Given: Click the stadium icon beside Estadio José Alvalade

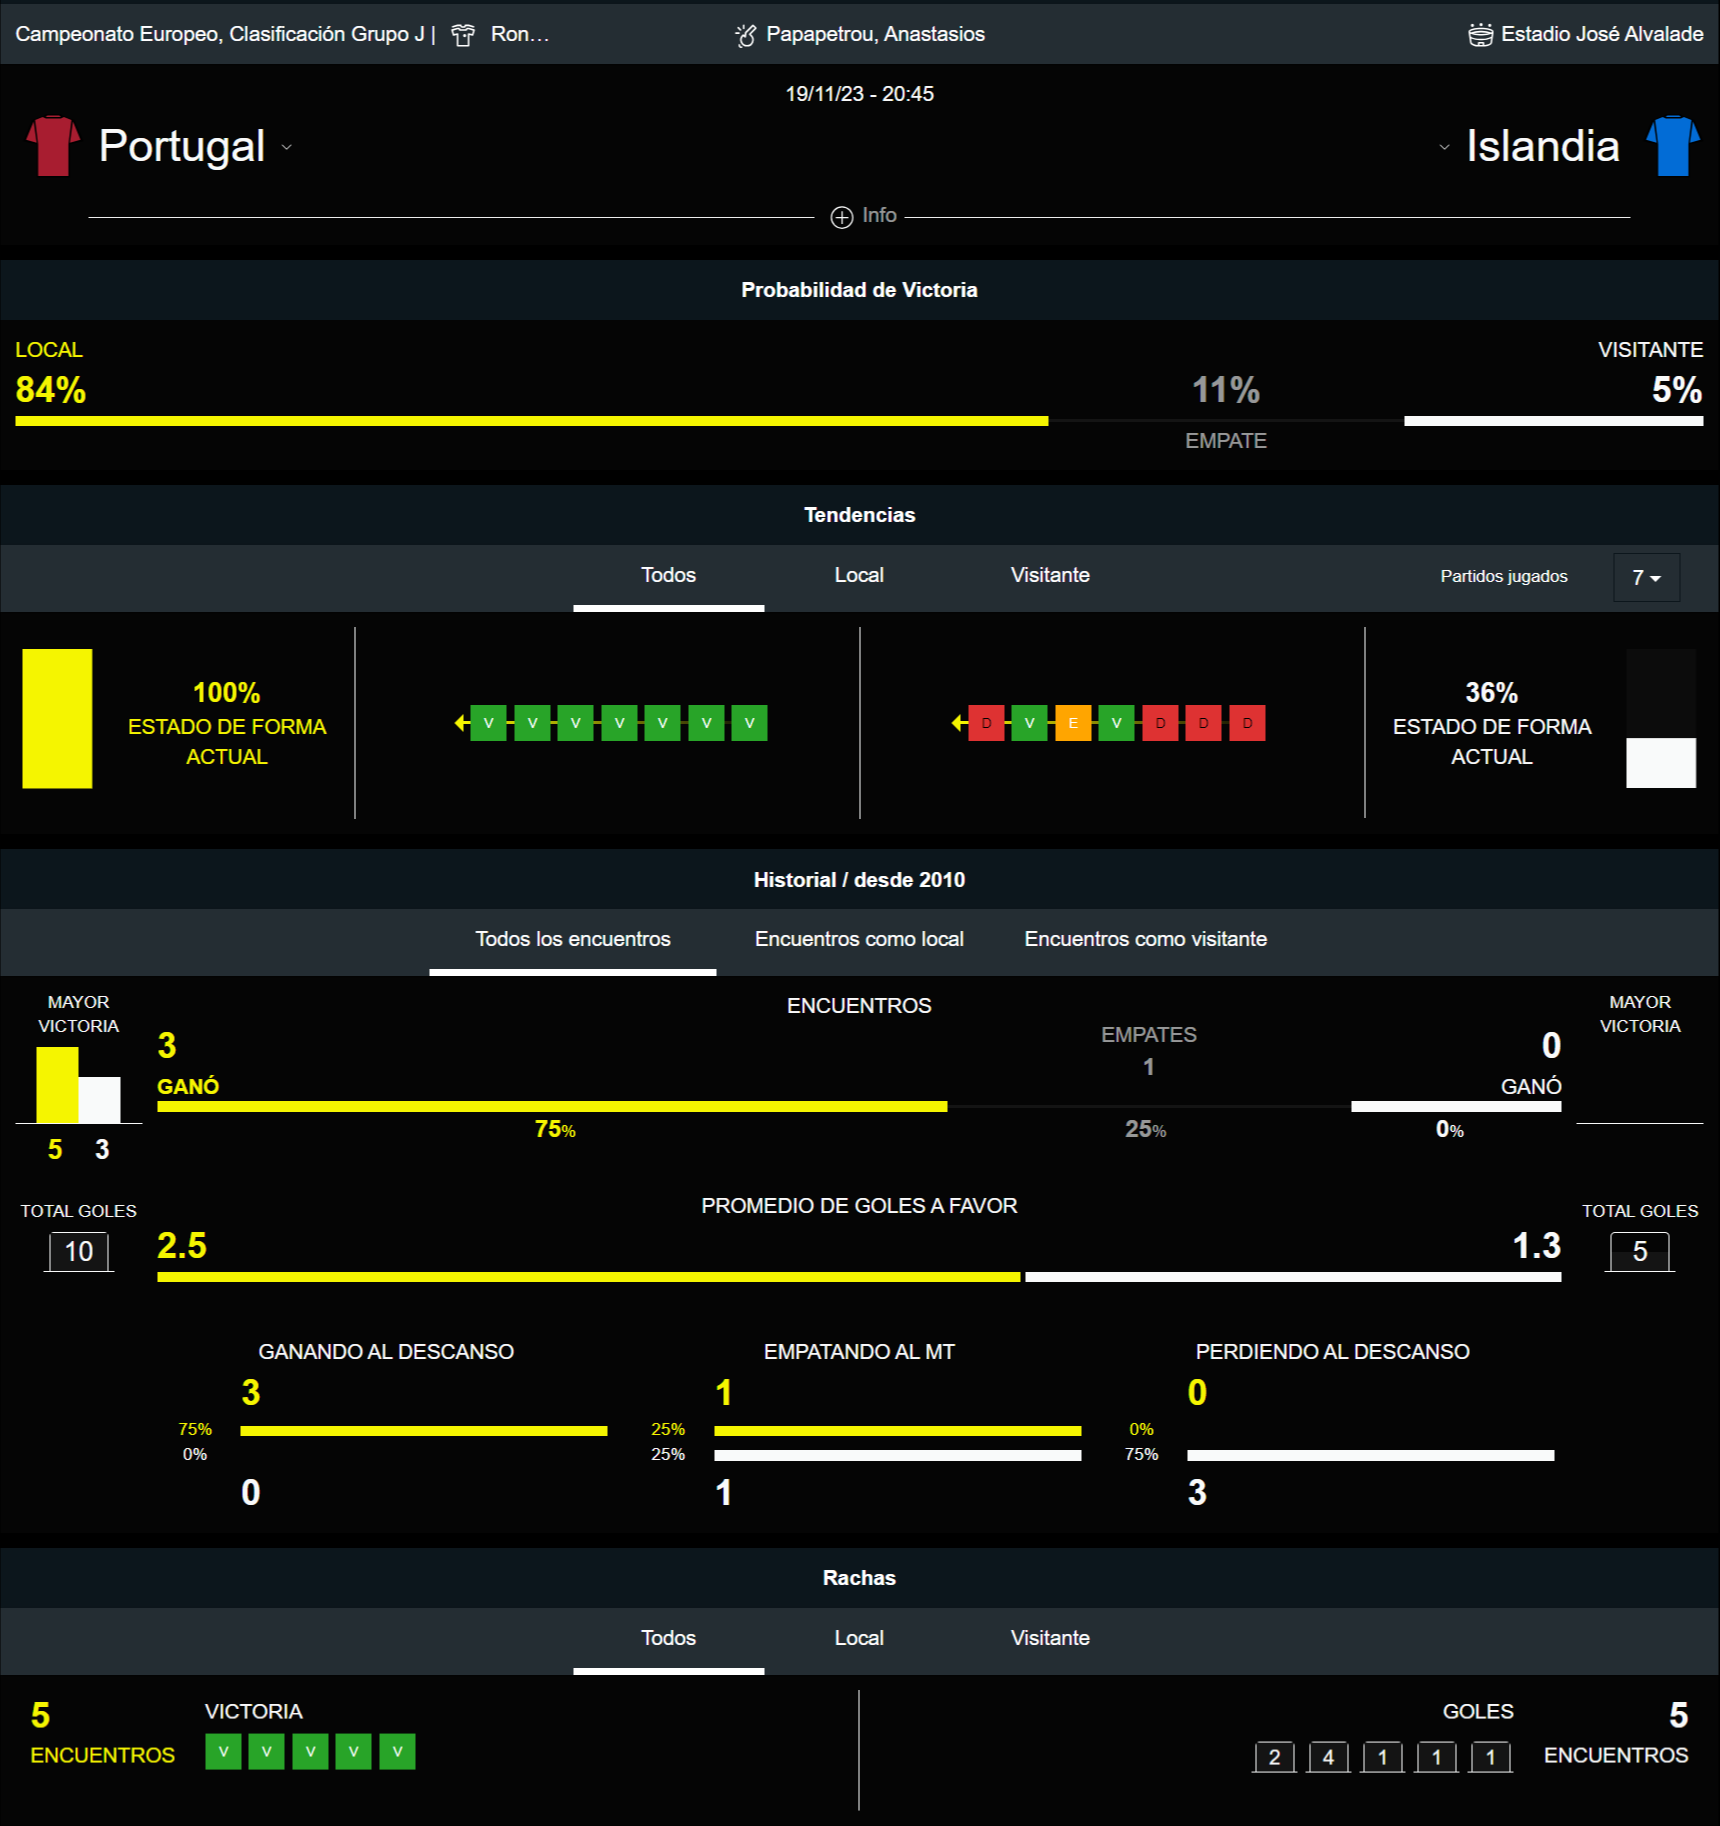Looking at the screenshot, I should coord(1480,35).
